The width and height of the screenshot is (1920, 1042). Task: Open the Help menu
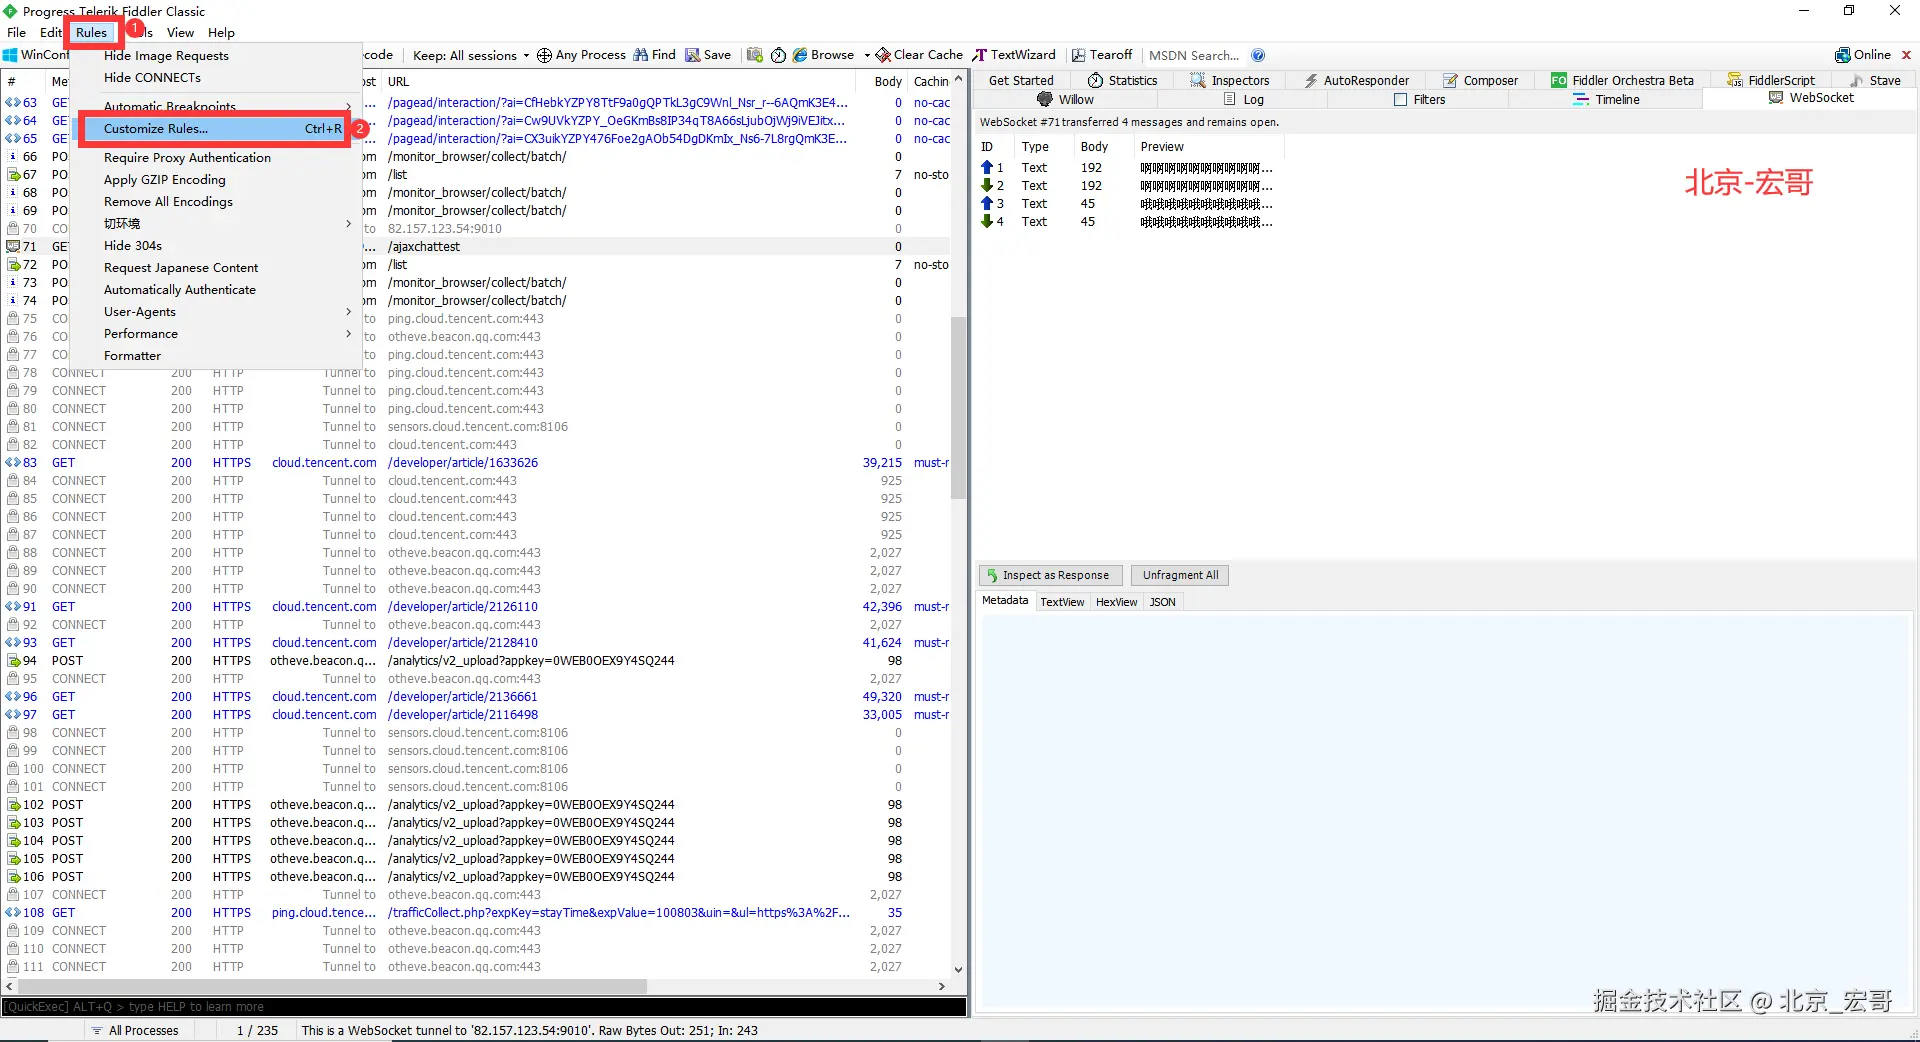[x=221, y=32]
